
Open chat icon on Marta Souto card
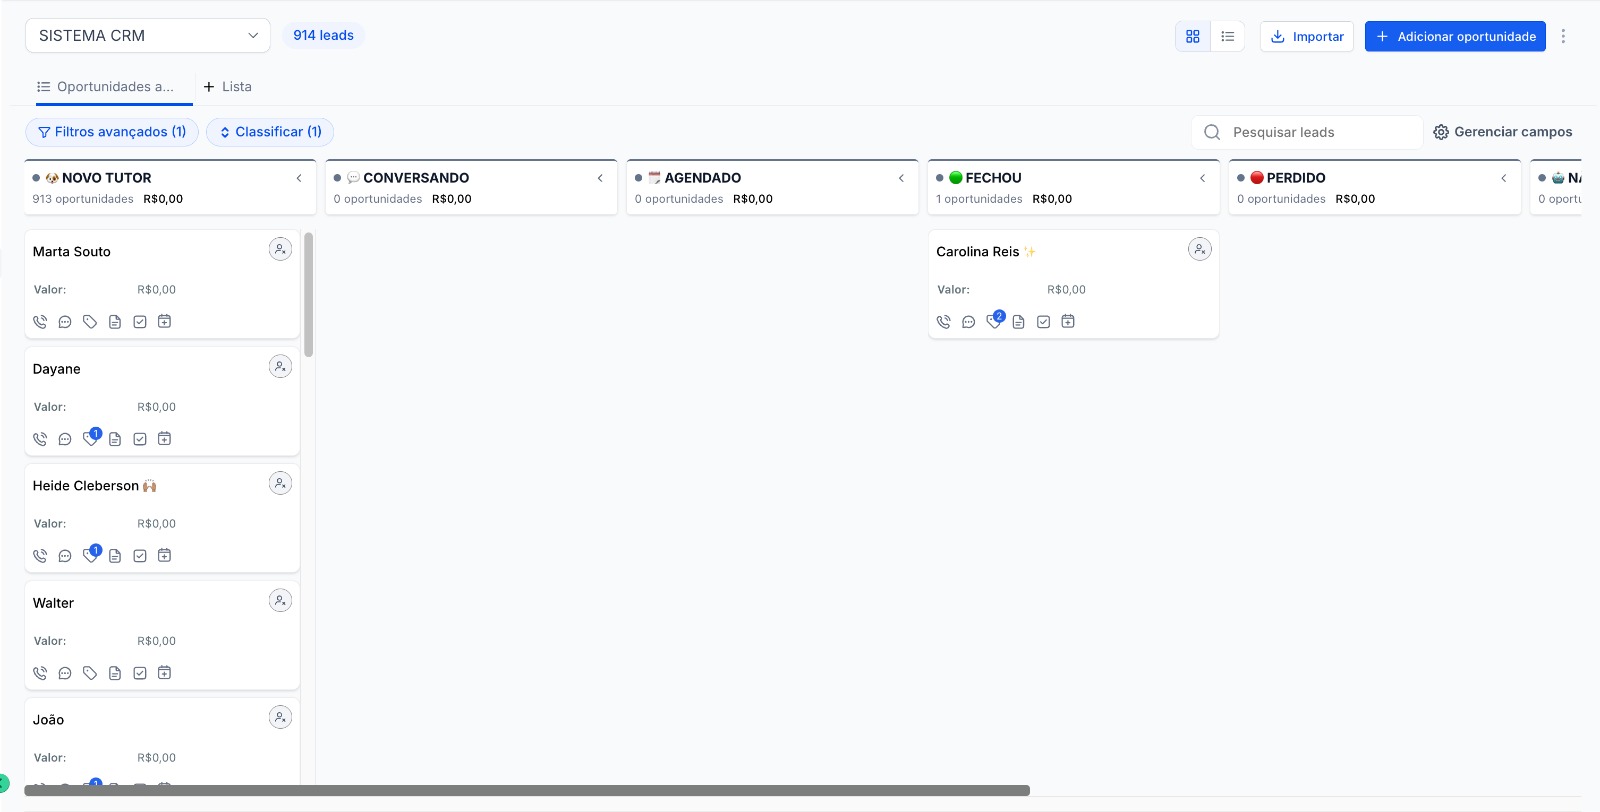(65, 322)
